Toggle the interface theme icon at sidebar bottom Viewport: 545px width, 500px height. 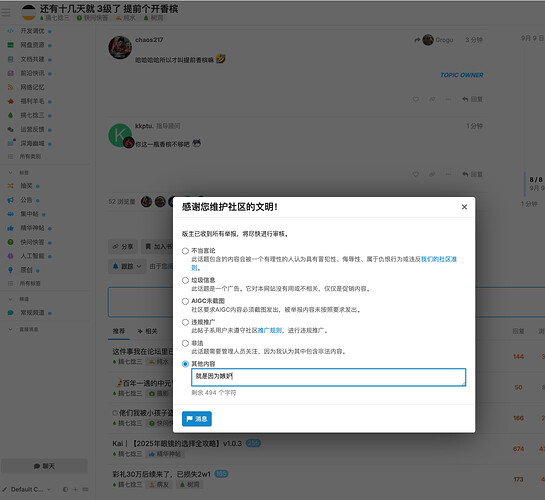[65, 489]
